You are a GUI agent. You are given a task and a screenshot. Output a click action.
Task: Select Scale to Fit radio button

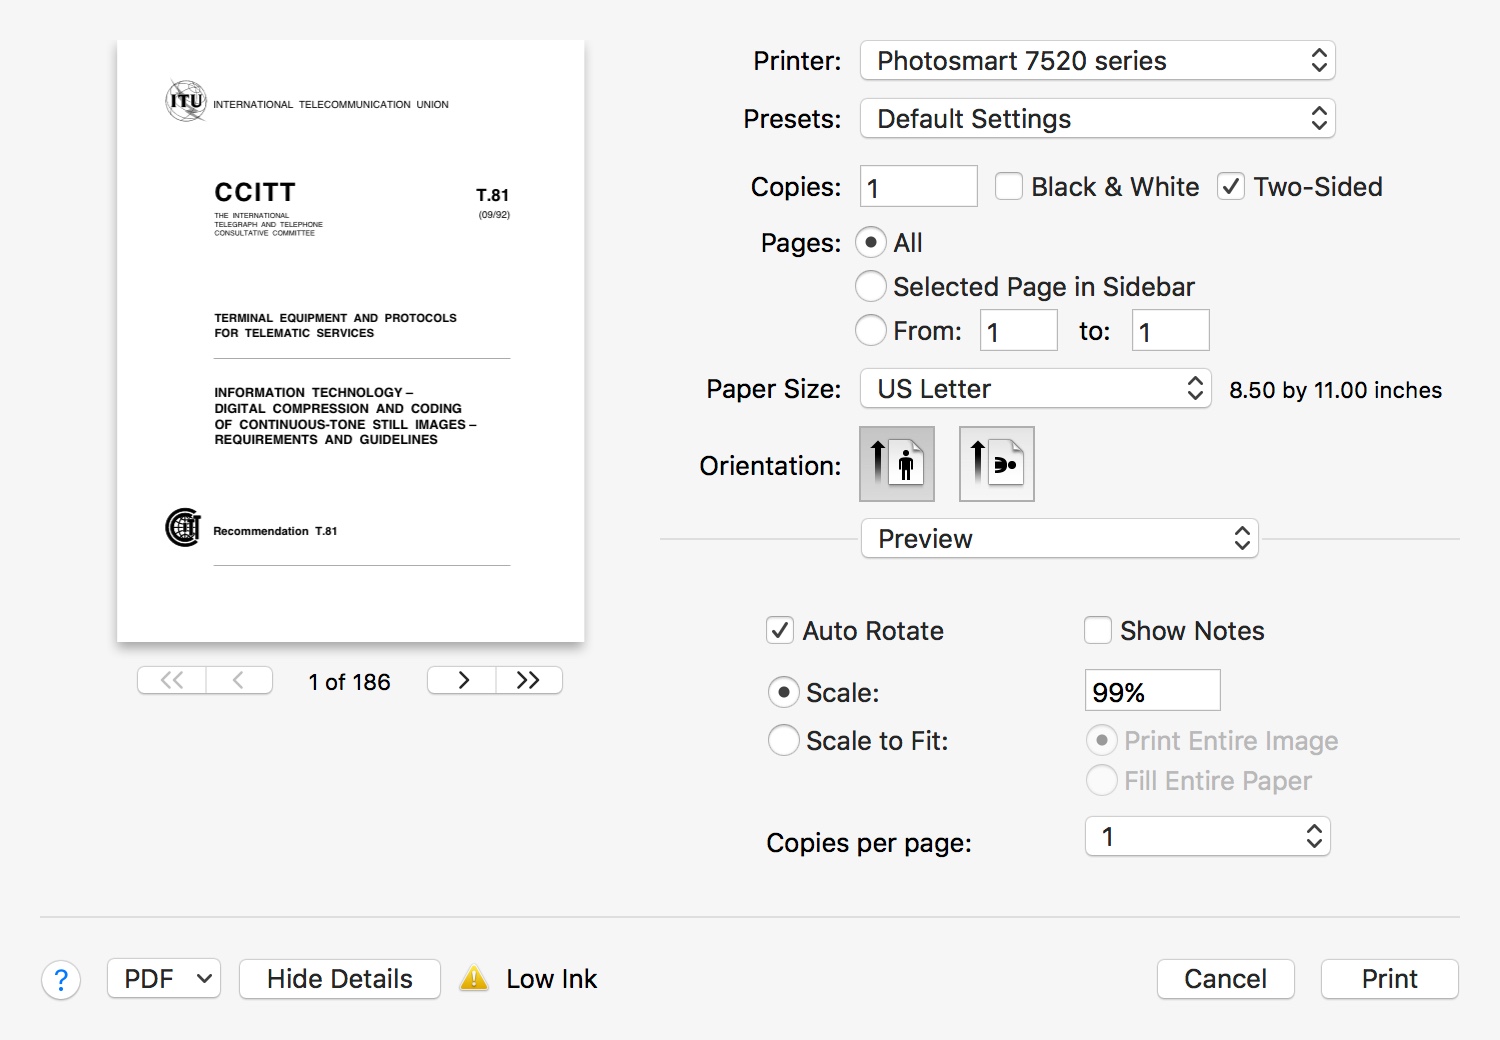pyautogui.click(x=784, y=741)
